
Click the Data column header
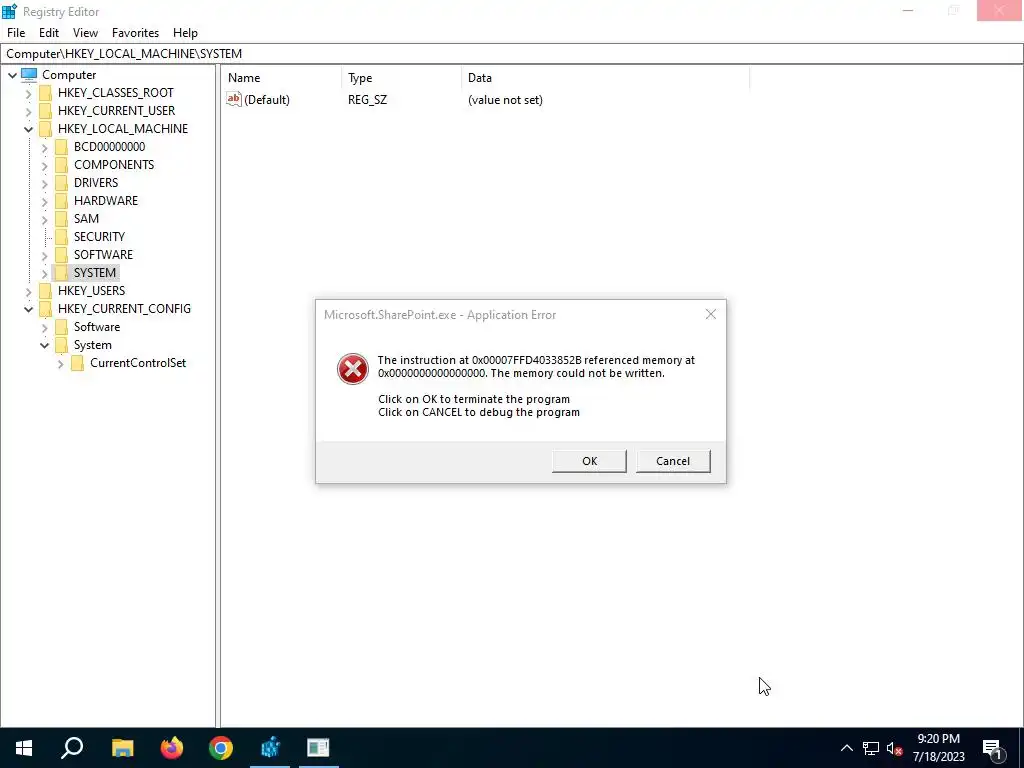[605, 78]
